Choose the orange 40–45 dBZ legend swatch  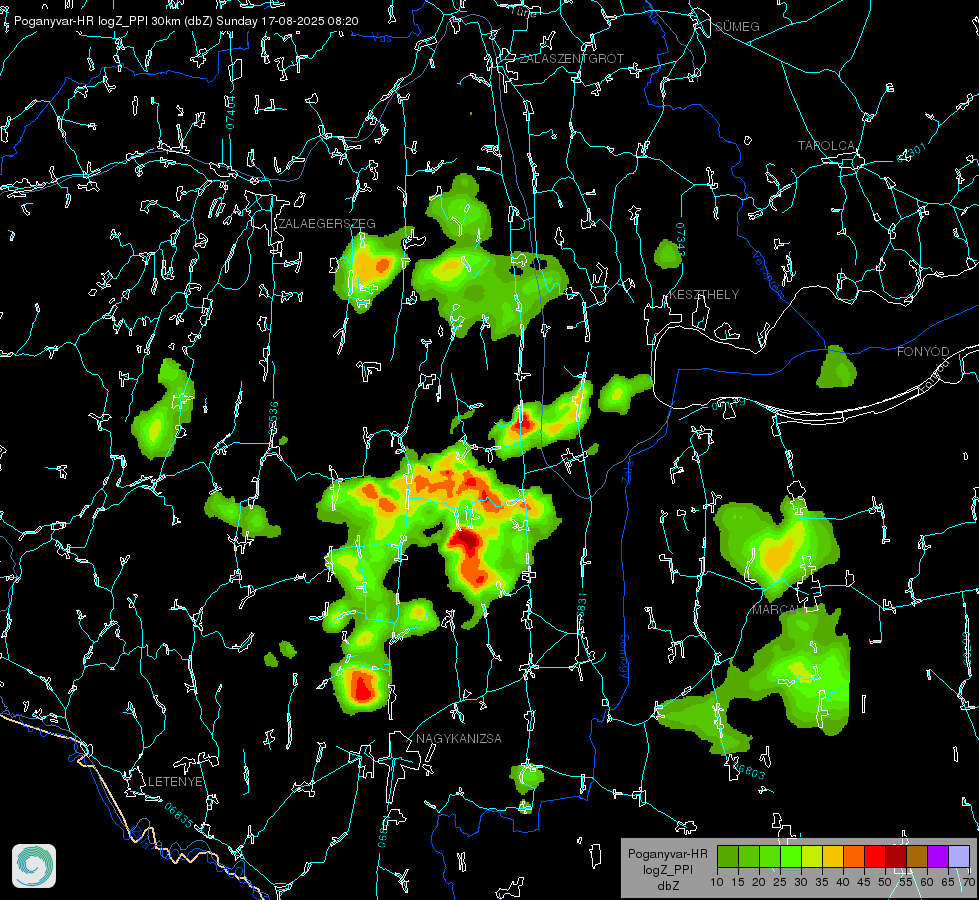pos(854,856)
